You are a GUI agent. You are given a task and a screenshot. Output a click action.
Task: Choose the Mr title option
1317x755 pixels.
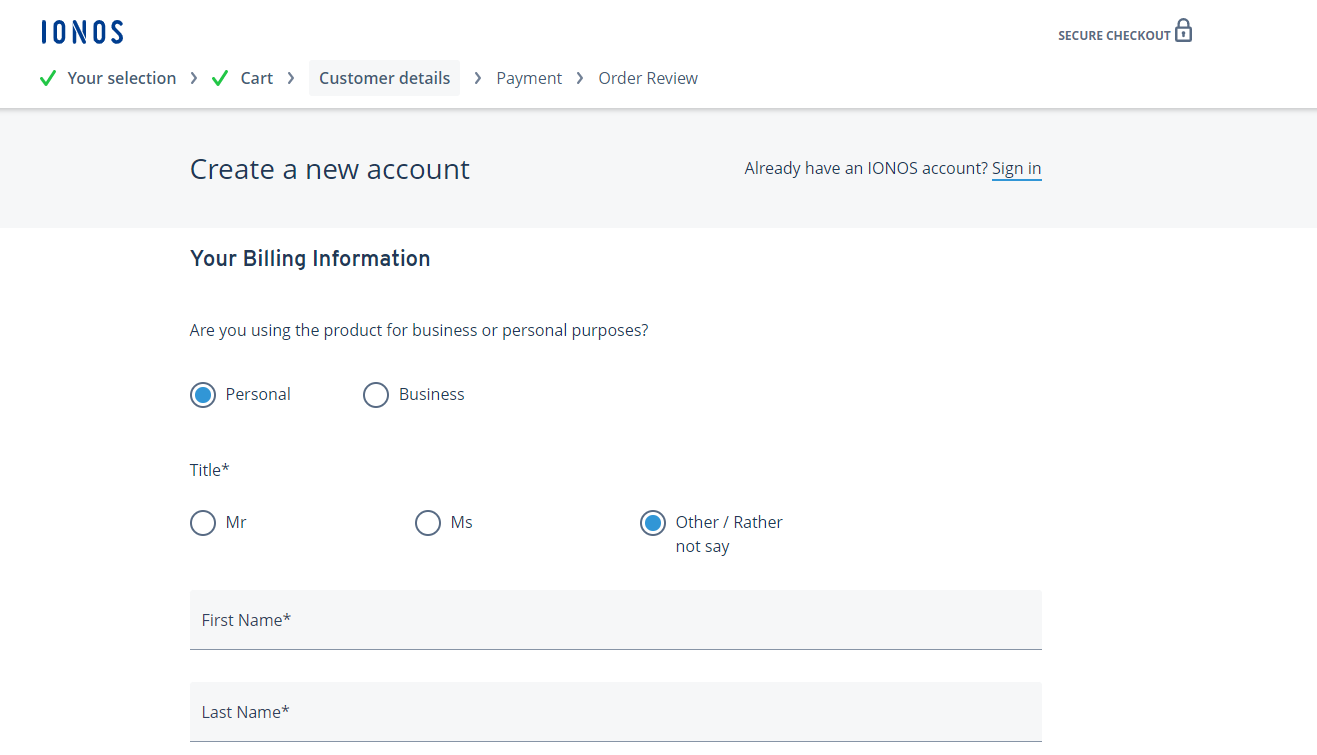203,523
